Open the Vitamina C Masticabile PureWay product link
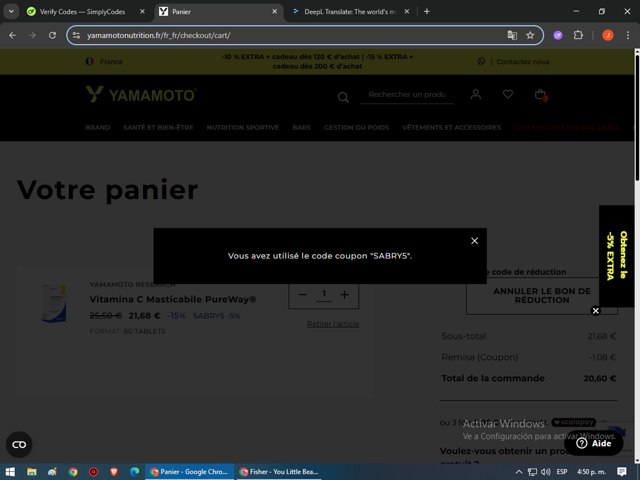 point(173,300)
